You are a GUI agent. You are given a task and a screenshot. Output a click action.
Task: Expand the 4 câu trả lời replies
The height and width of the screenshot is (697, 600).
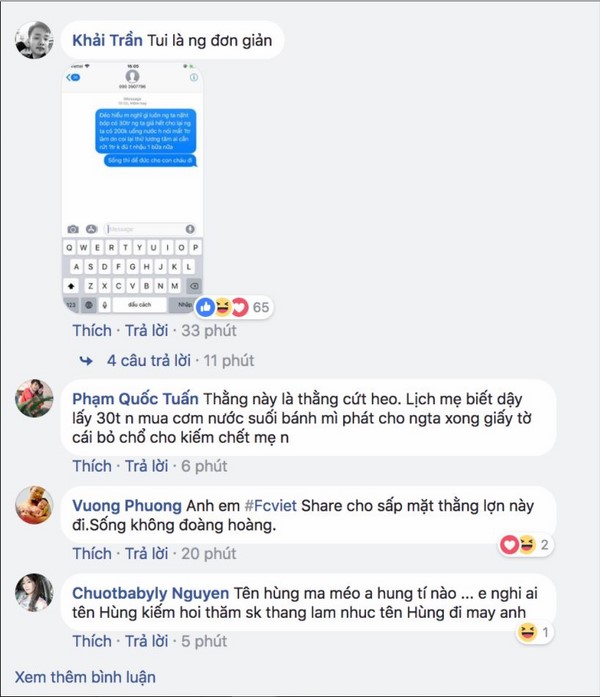[x=148, y=361]
